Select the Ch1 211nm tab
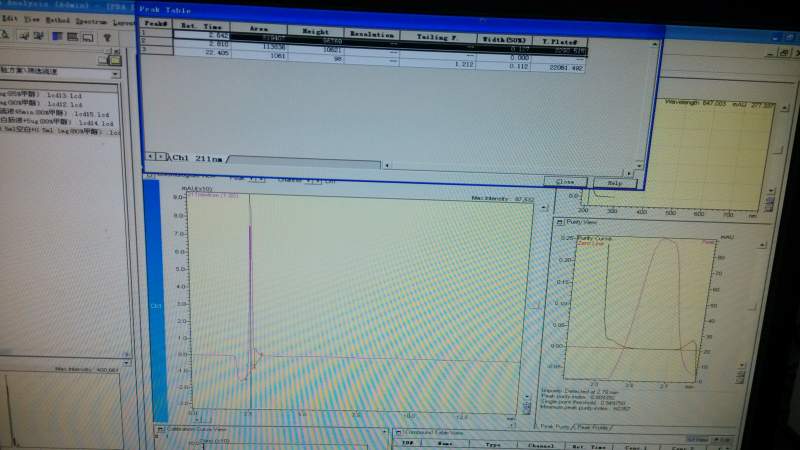 198,159
